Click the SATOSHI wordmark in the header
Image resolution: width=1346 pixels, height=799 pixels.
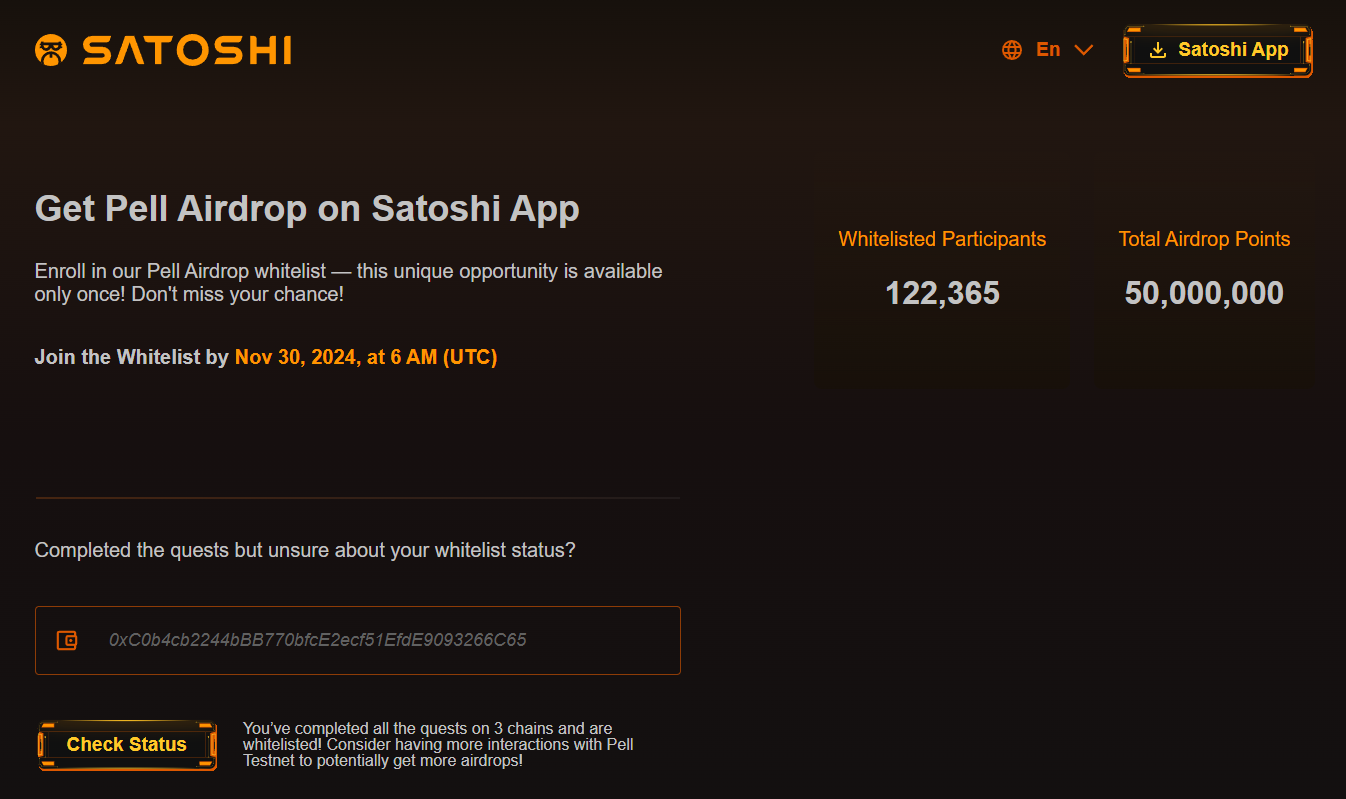[x=187, y=50]
